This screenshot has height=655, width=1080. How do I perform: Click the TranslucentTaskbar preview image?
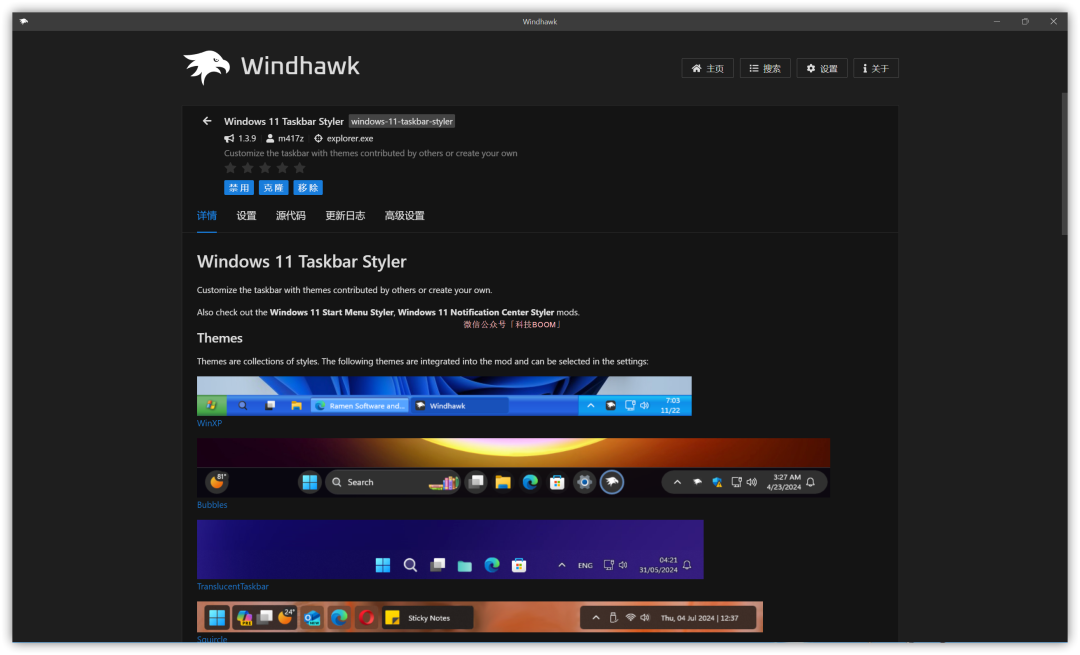[x=450, y=549]
